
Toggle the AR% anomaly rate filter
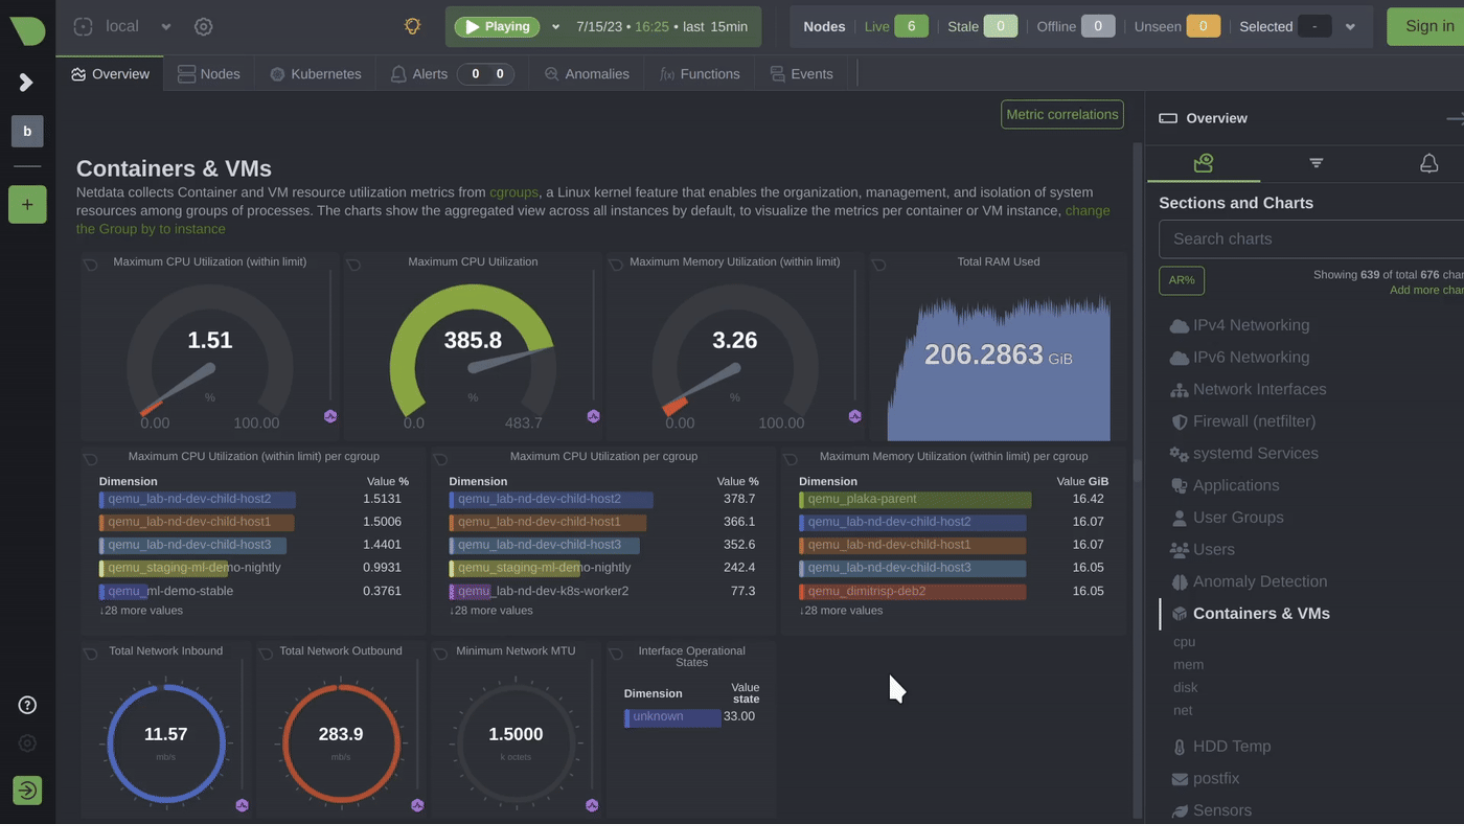(x=1181, y=280)
